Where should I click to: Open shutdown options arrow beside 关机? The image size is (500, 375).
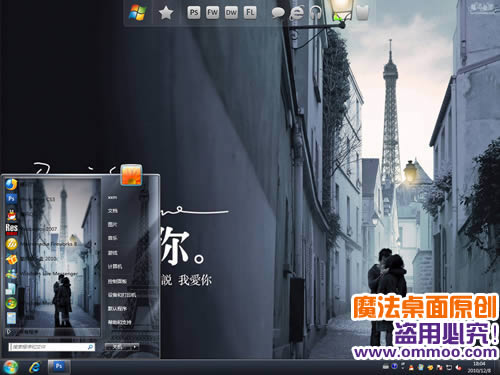[x=135, y=347]
